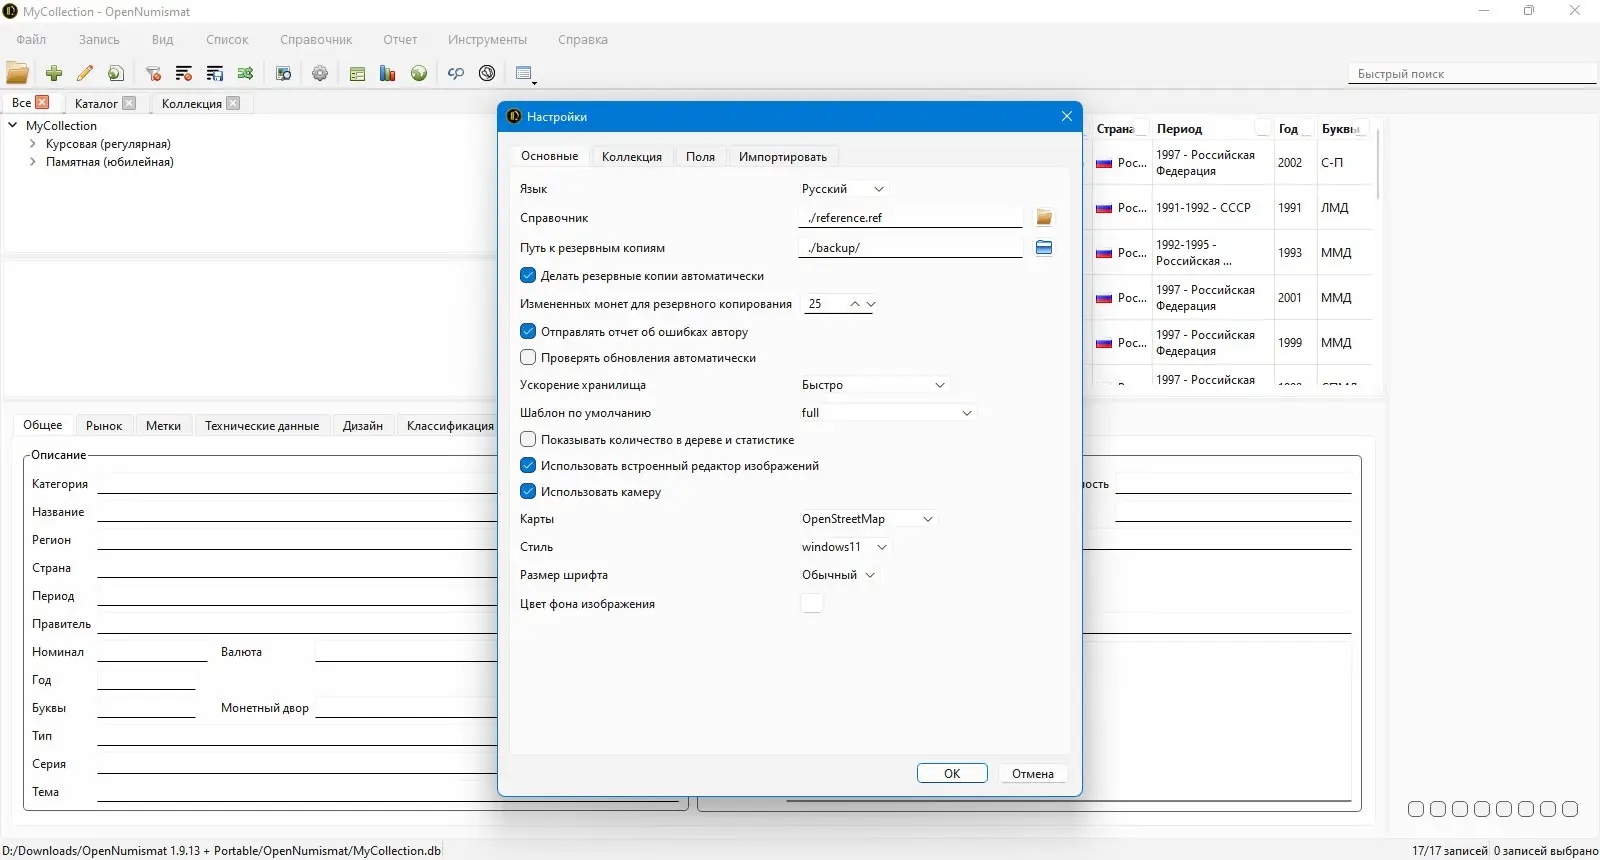The image size is (1600, 860).
Task: Click the blue chain link toolbar icon
Action: pyautogui.click(x=456, y=73)
